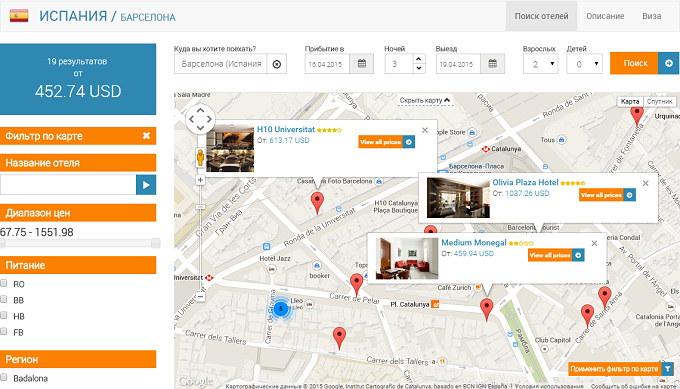
Task: Switch to the Описание tab
Action: click(x=605, y=16)
